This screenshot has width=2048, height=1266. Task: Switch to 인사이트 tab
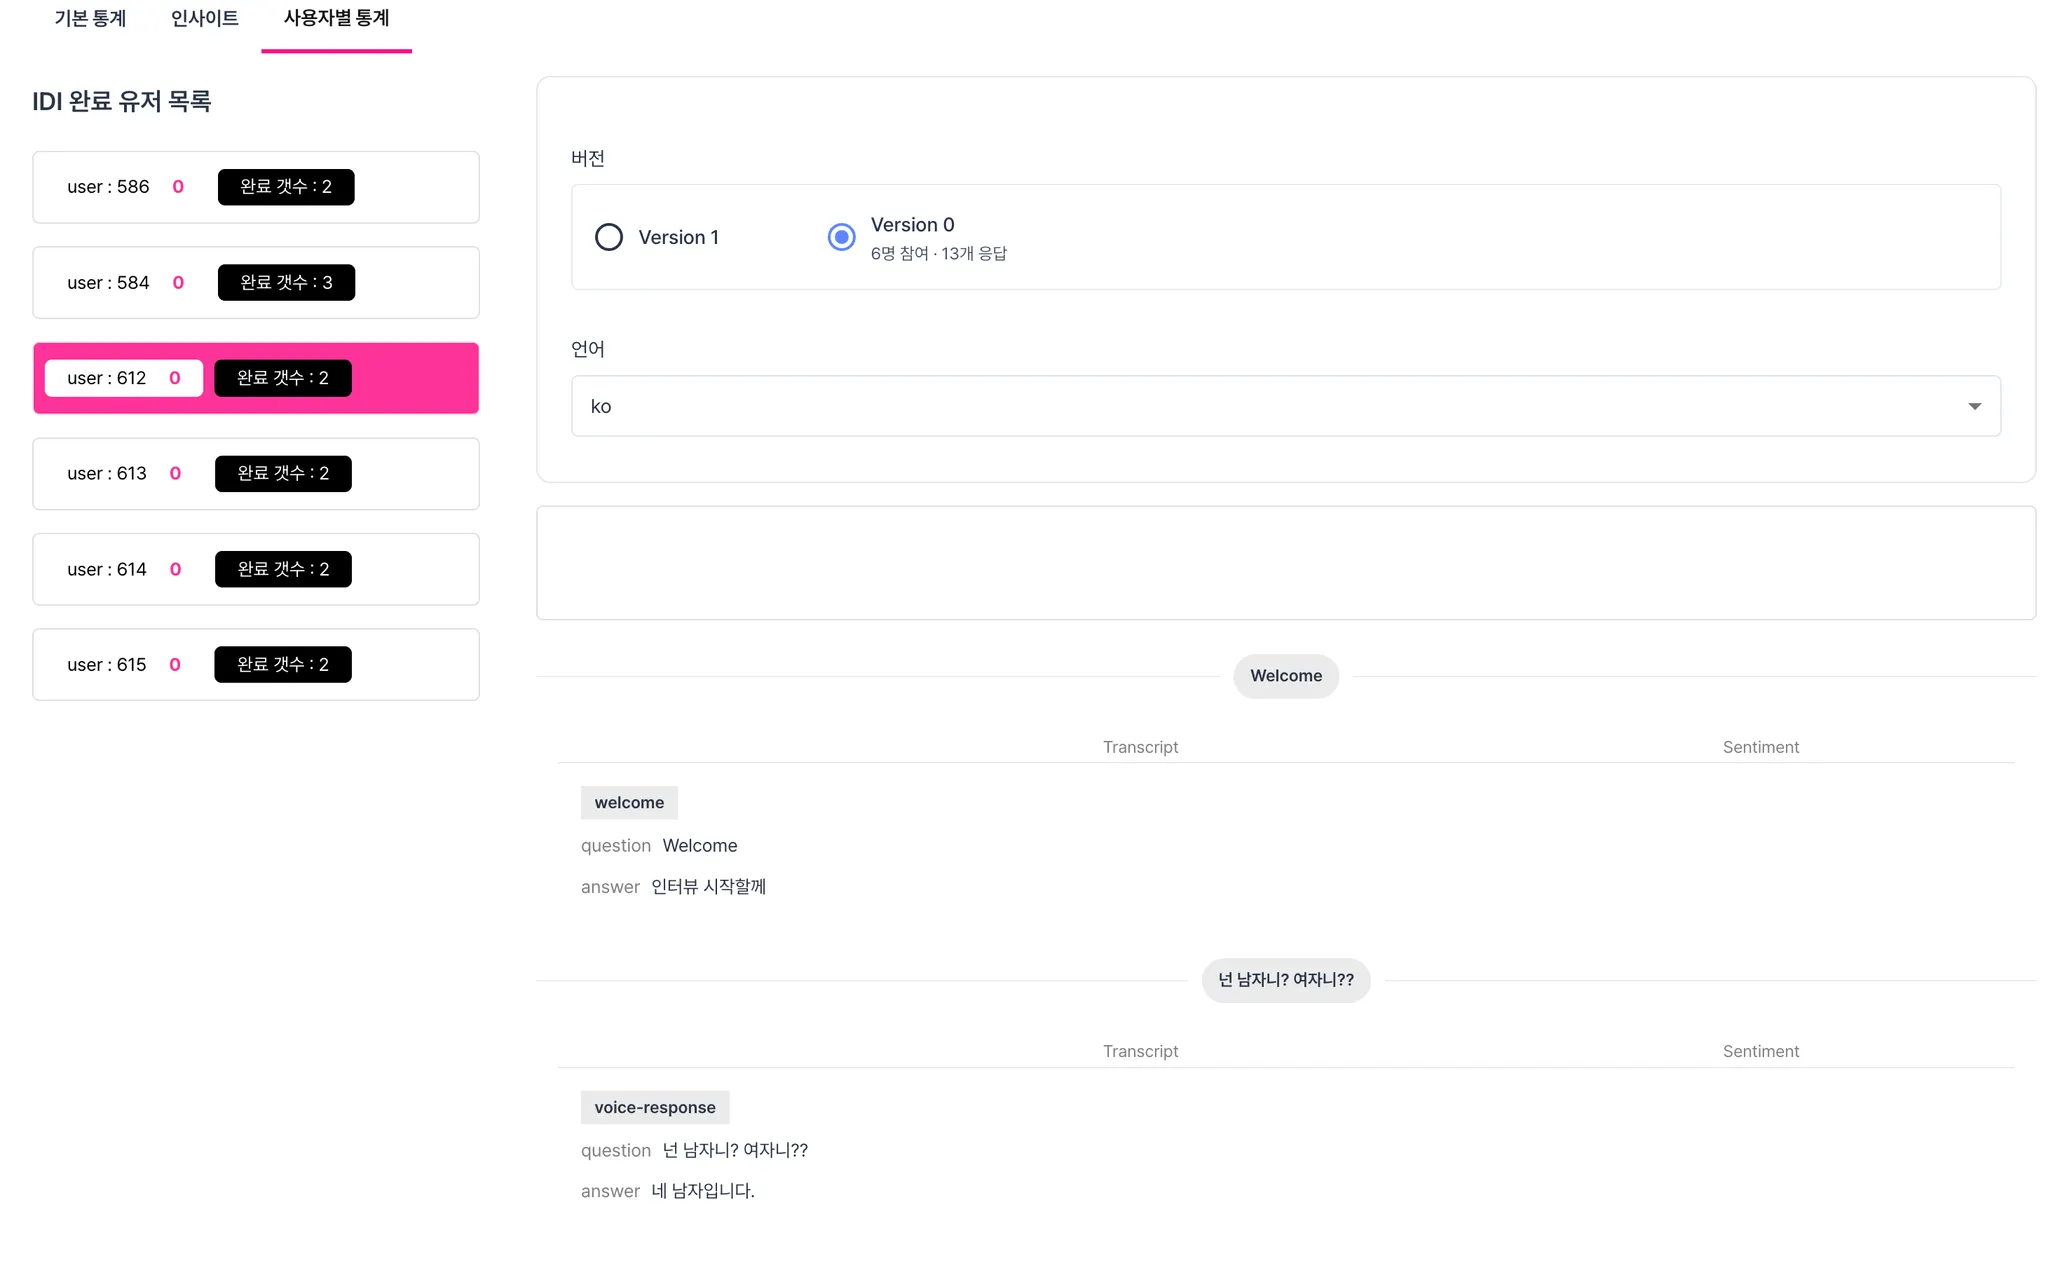205,19
